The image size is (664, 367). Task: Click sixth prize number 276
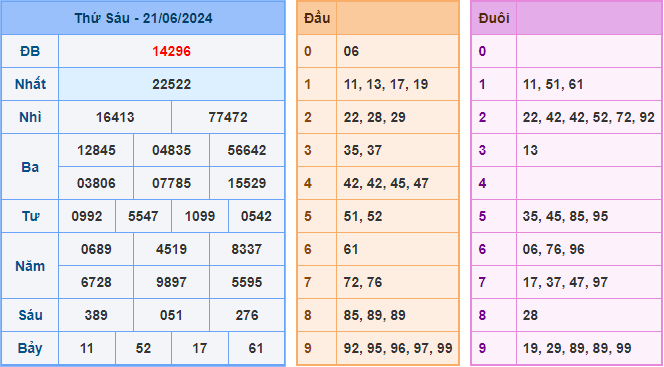(x=247, y=315)
